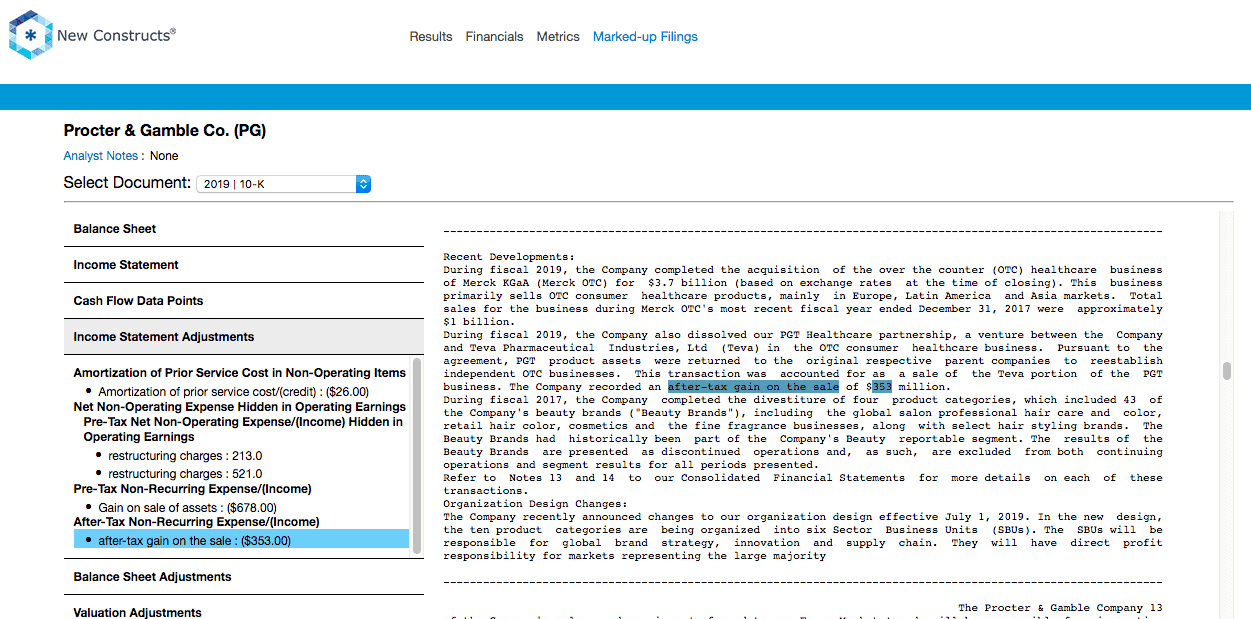Expand the Balance Sheet section
Viewport: 1251px width, 619px height.
(244, 229)
